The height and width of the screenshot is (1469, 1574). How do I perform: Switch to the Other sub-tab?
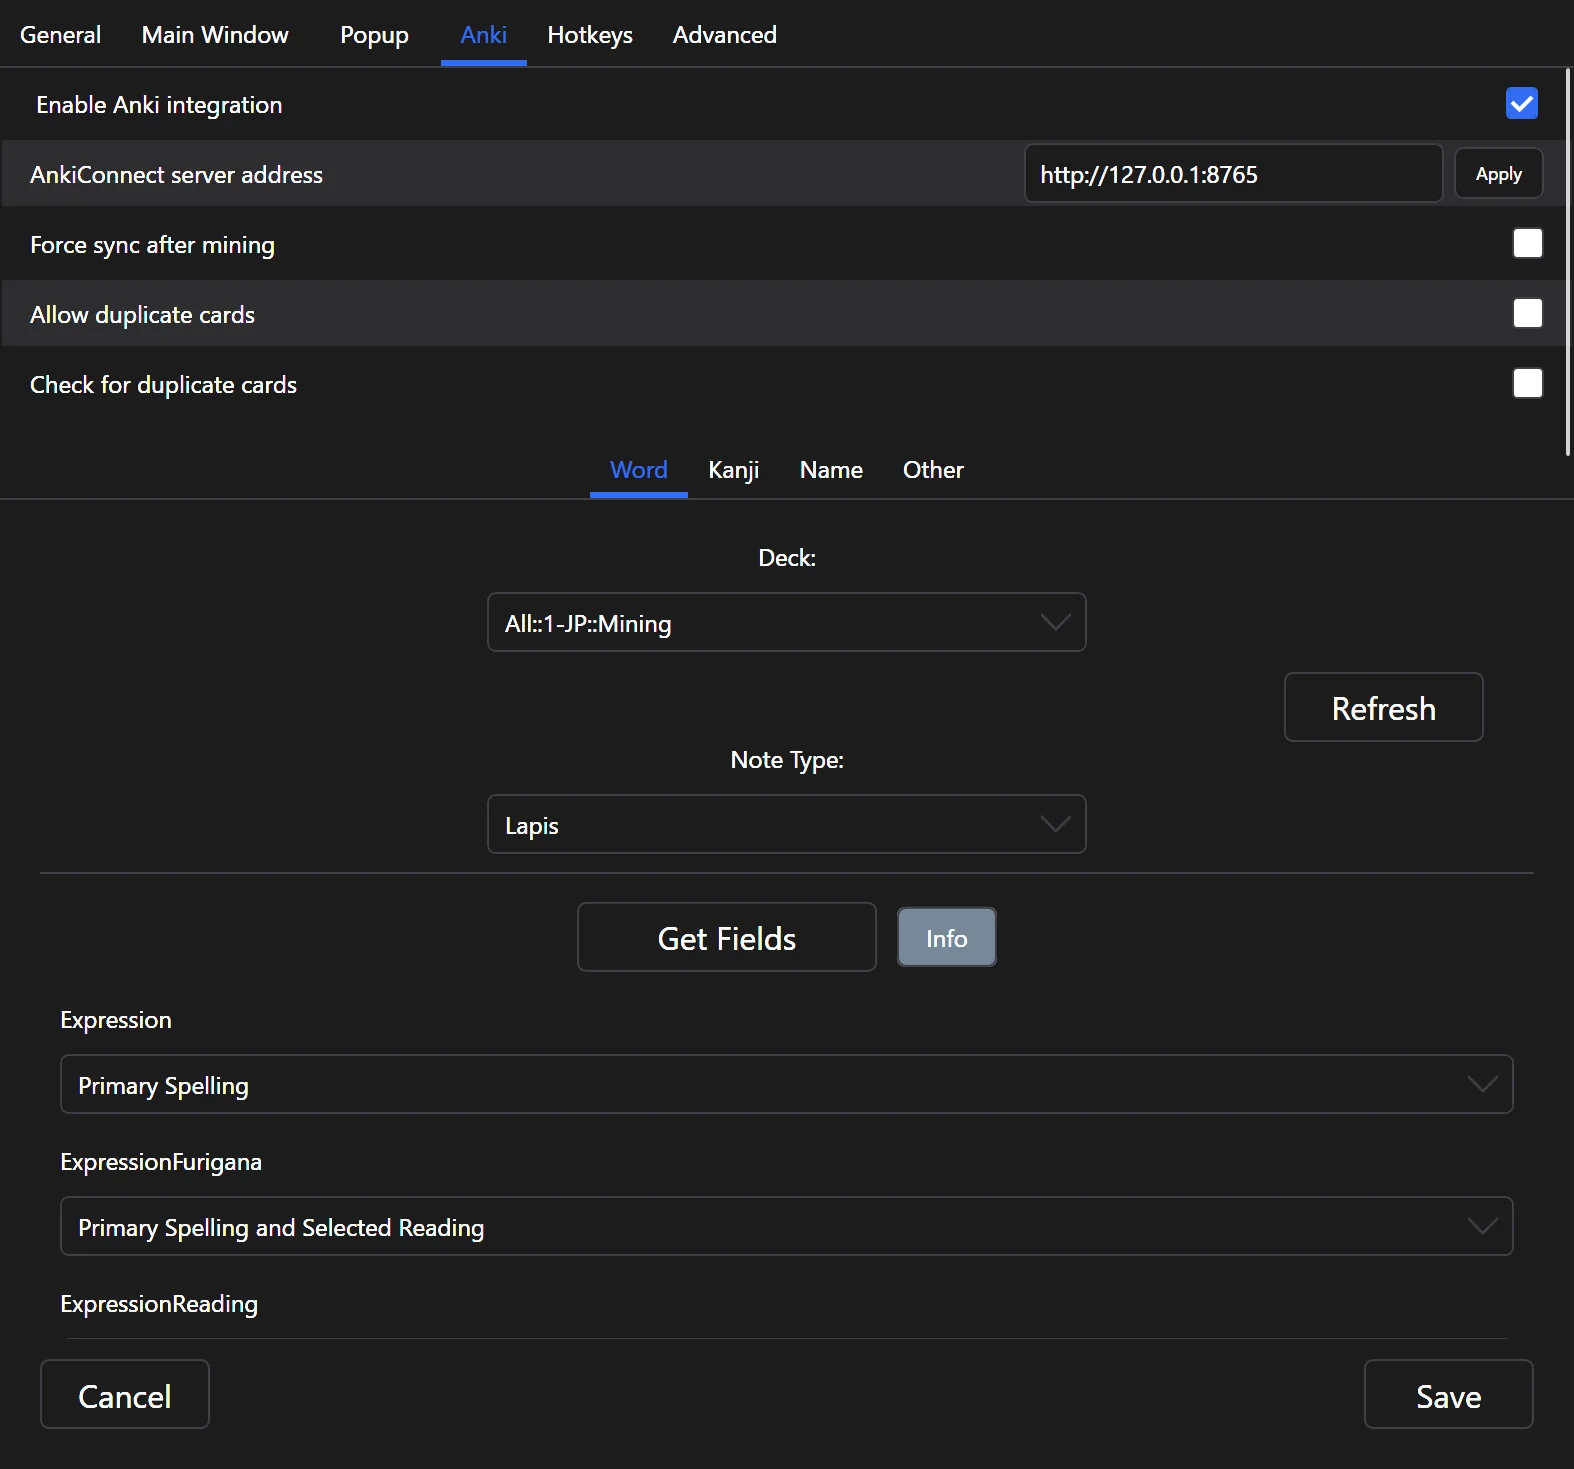933,470
